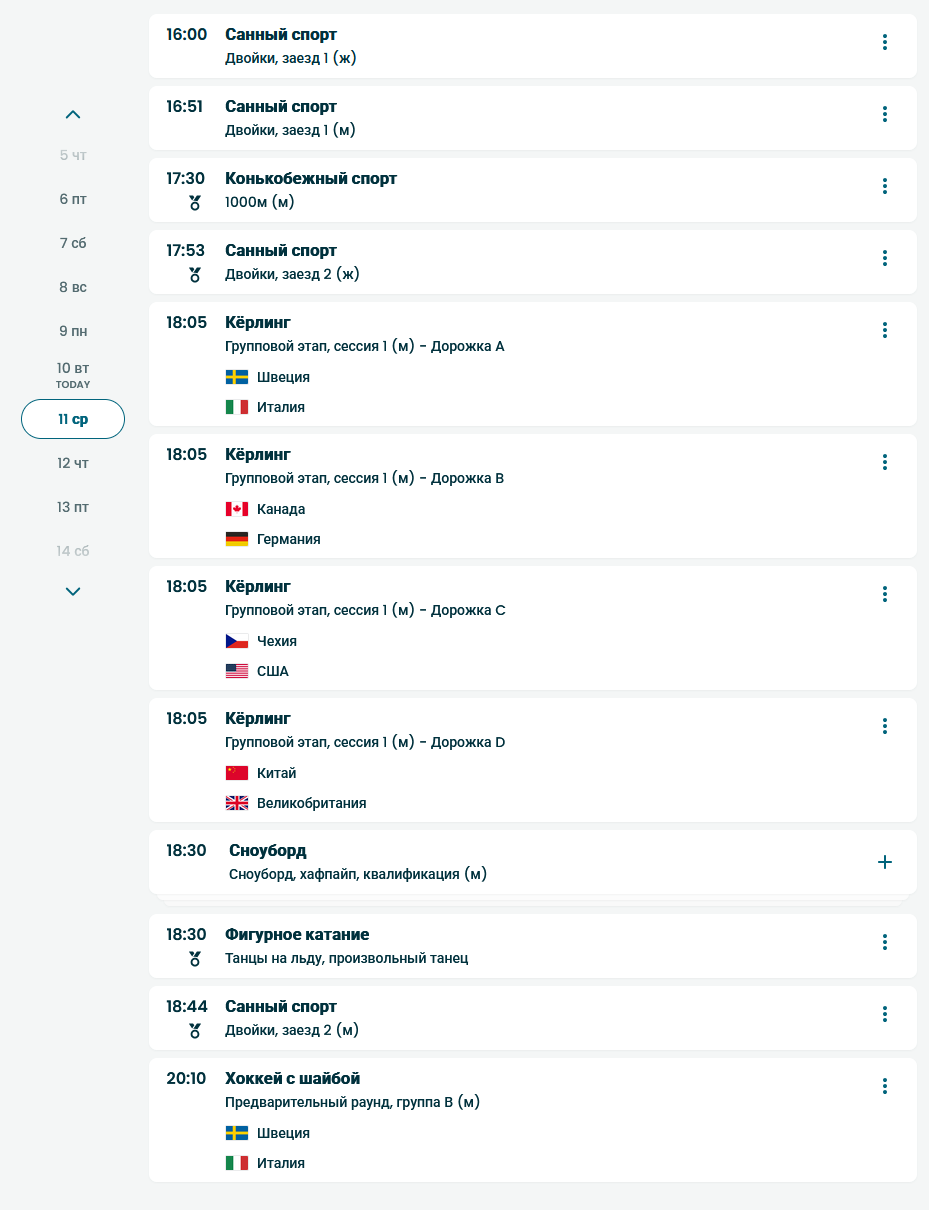The height and width of the screenshot is (1210, 929).
Task: Expand Сноуборд хафпайп квалификация with plus
Action: tap(884, 862)
